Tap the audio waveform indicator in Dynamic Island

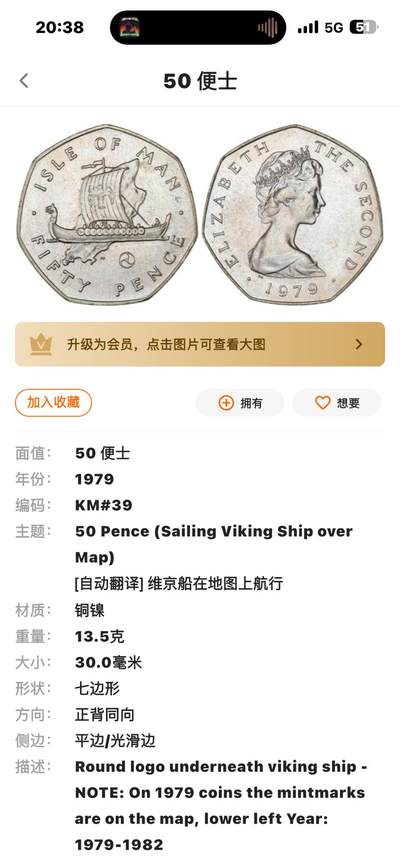tap(267, 27)
